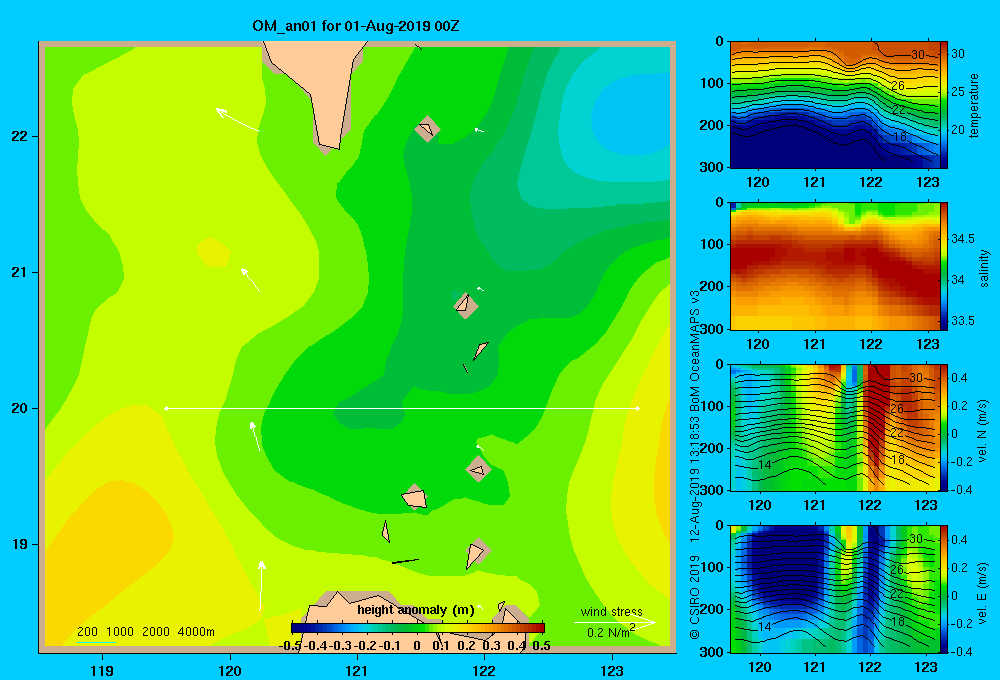Screen dimensions: 1000x680
Task: Click the '200 1000 2000 4000m' depth legend
Action: coord(146,632)
